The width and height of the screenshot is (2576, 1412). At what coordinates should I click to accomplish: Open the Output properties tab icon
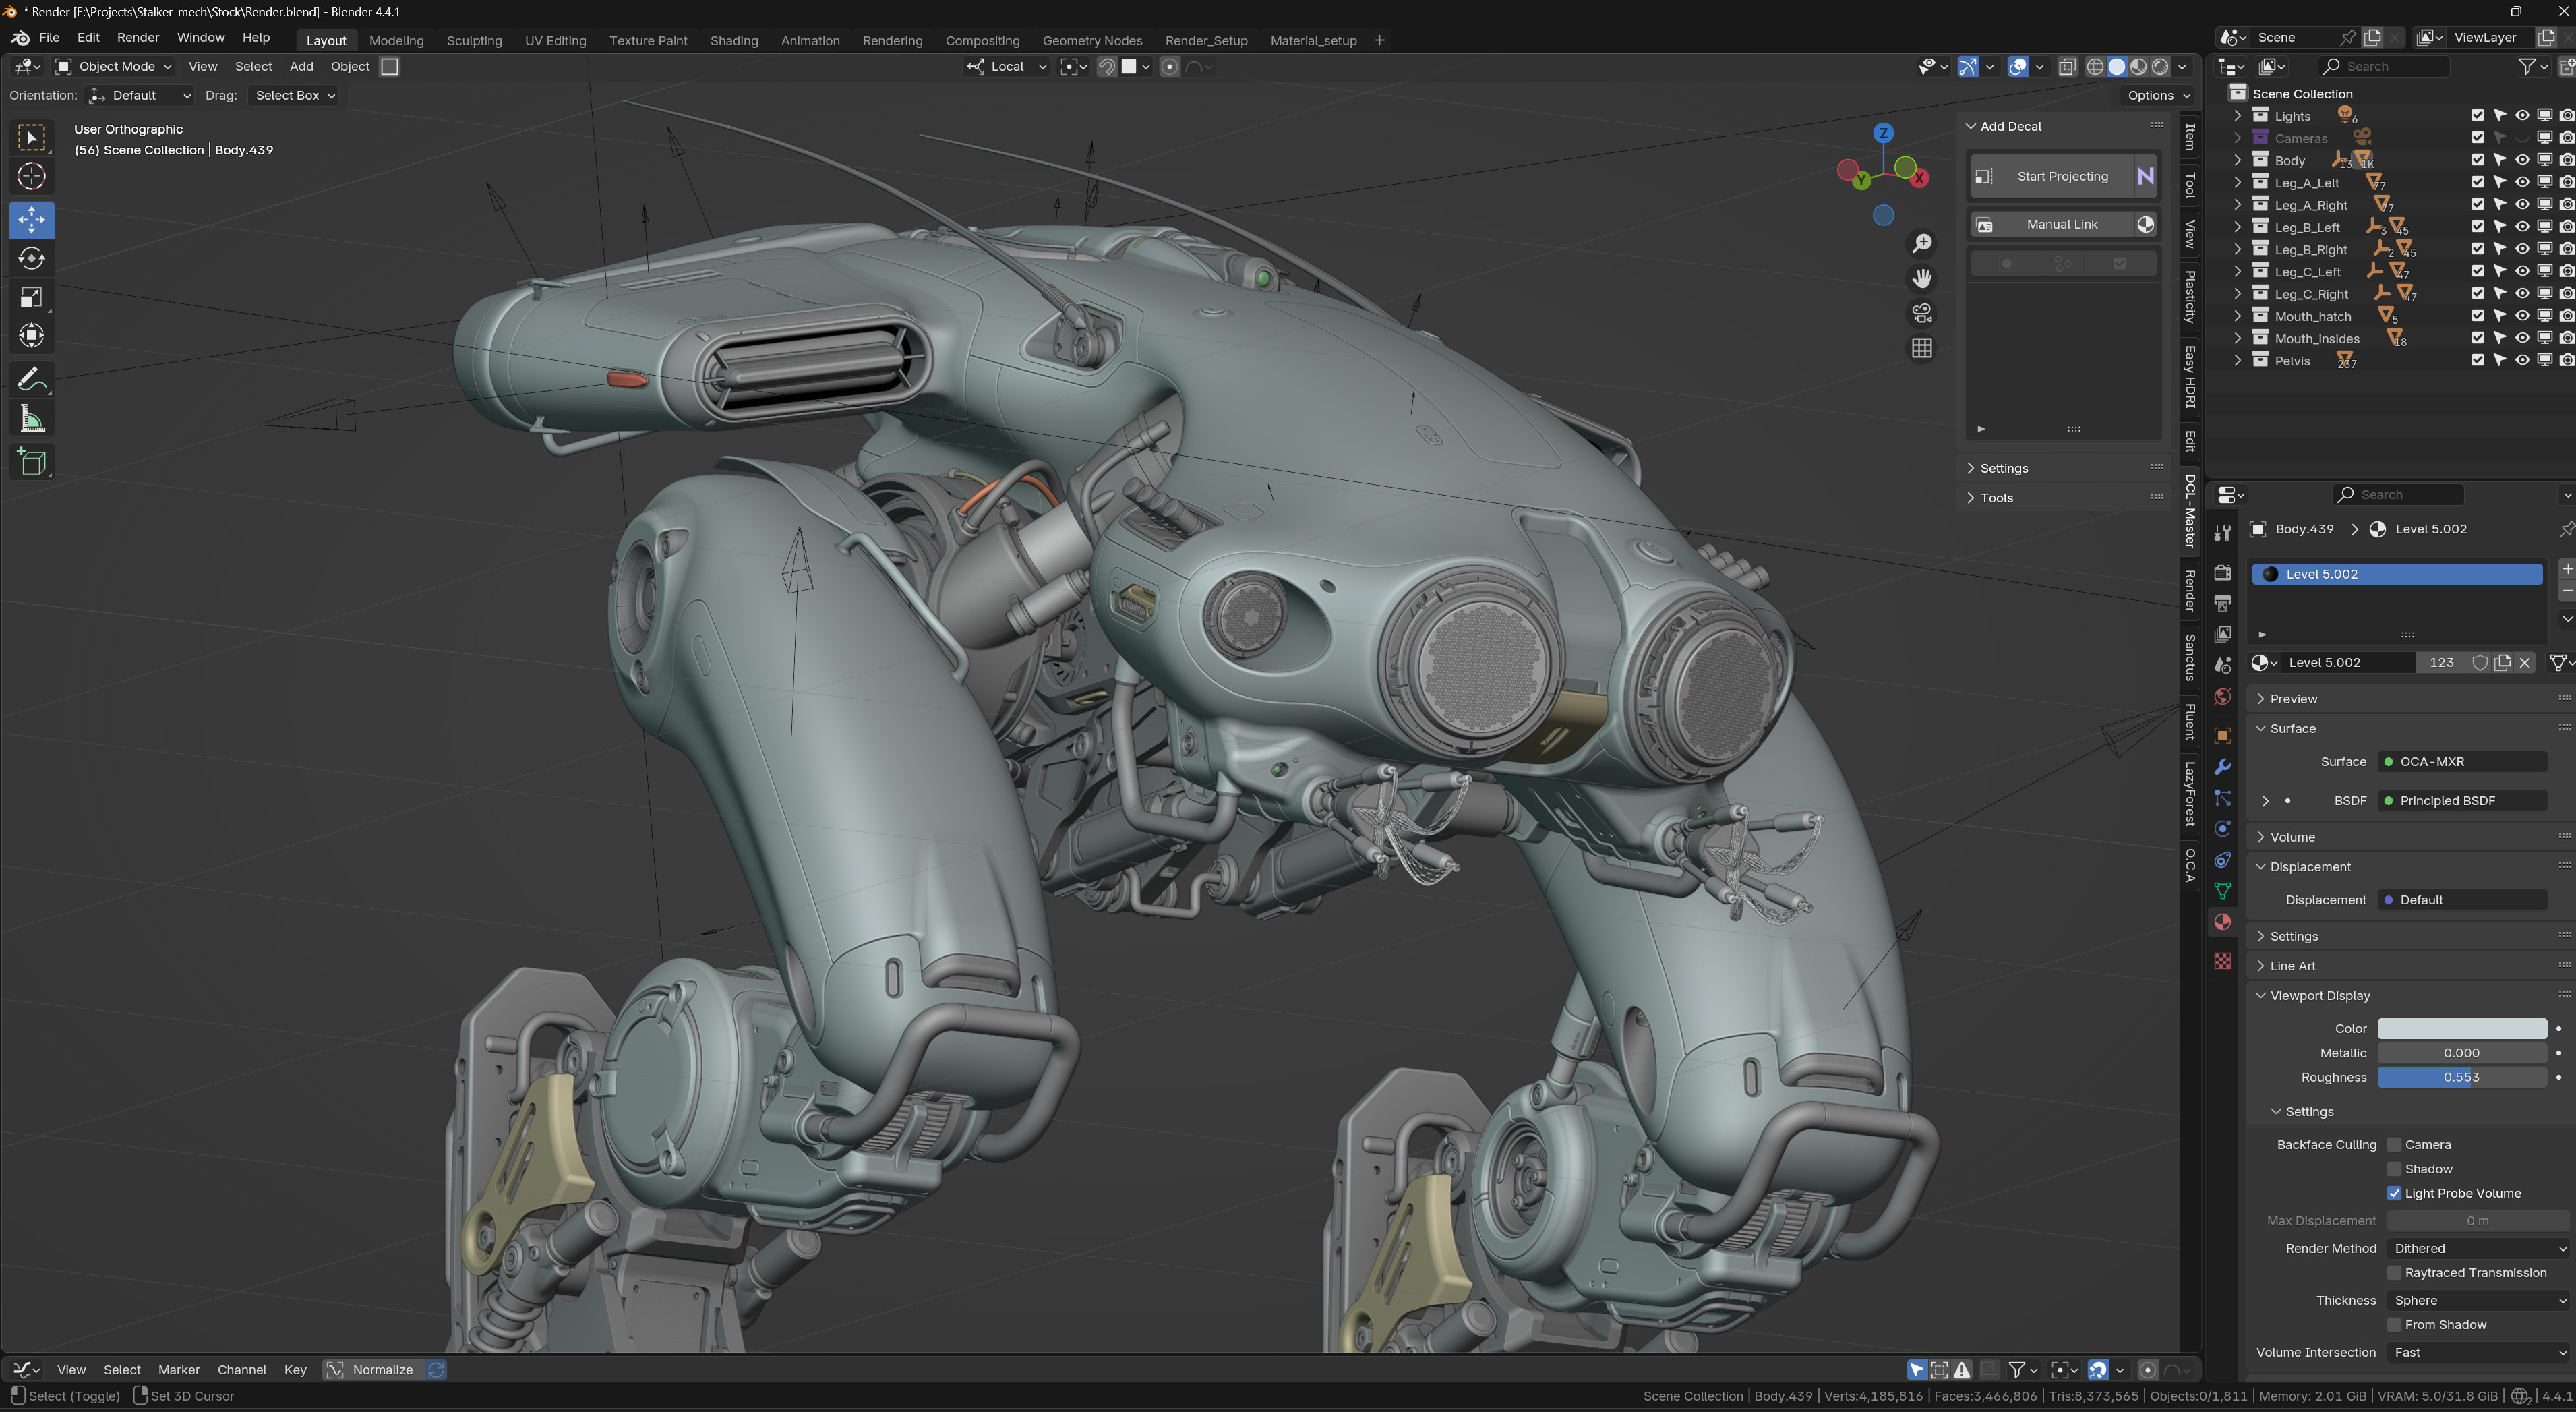click(x=2222, y=604)
